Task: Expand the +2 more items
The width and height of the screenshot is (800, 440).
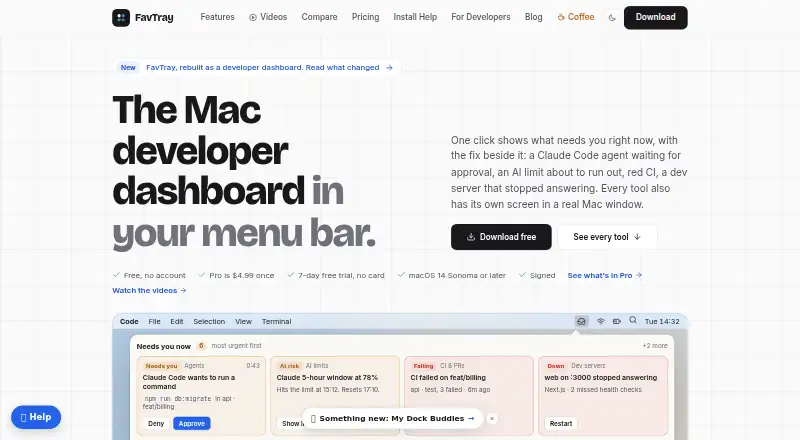Action: click(655, 346)
